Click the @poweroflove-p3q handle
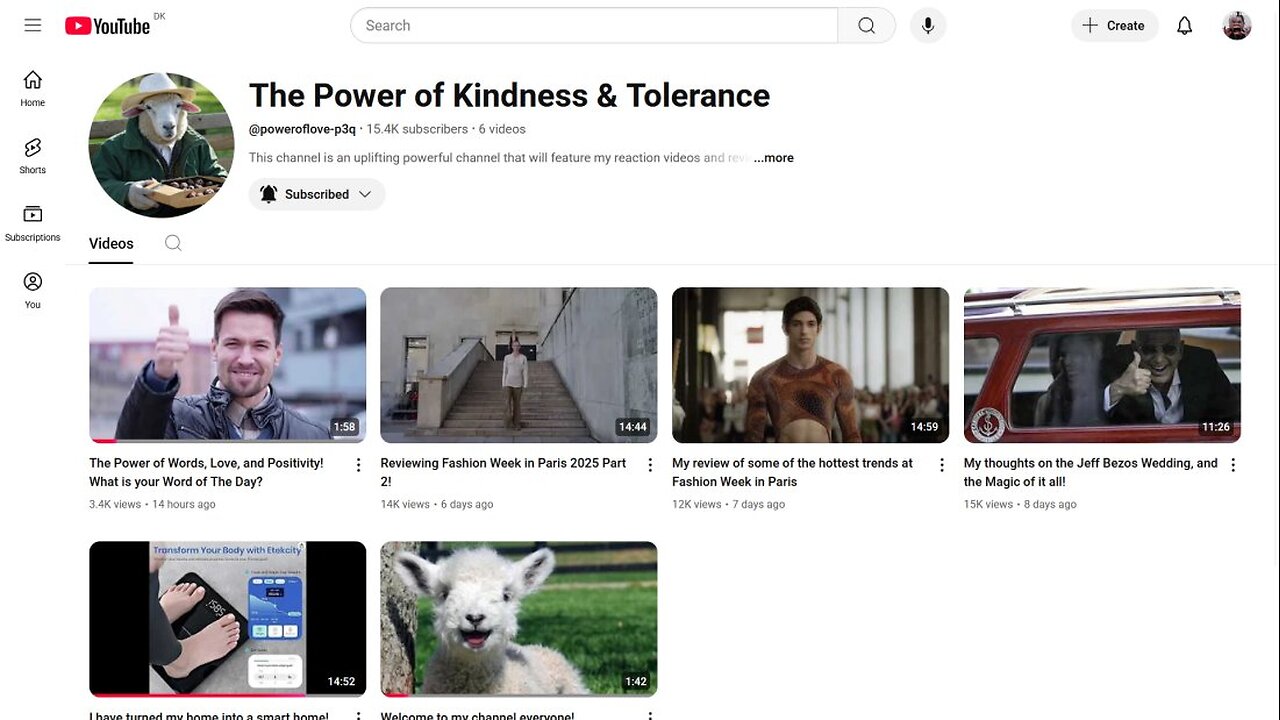Viewport: 1280px width, 720px height. click(302, 129)
